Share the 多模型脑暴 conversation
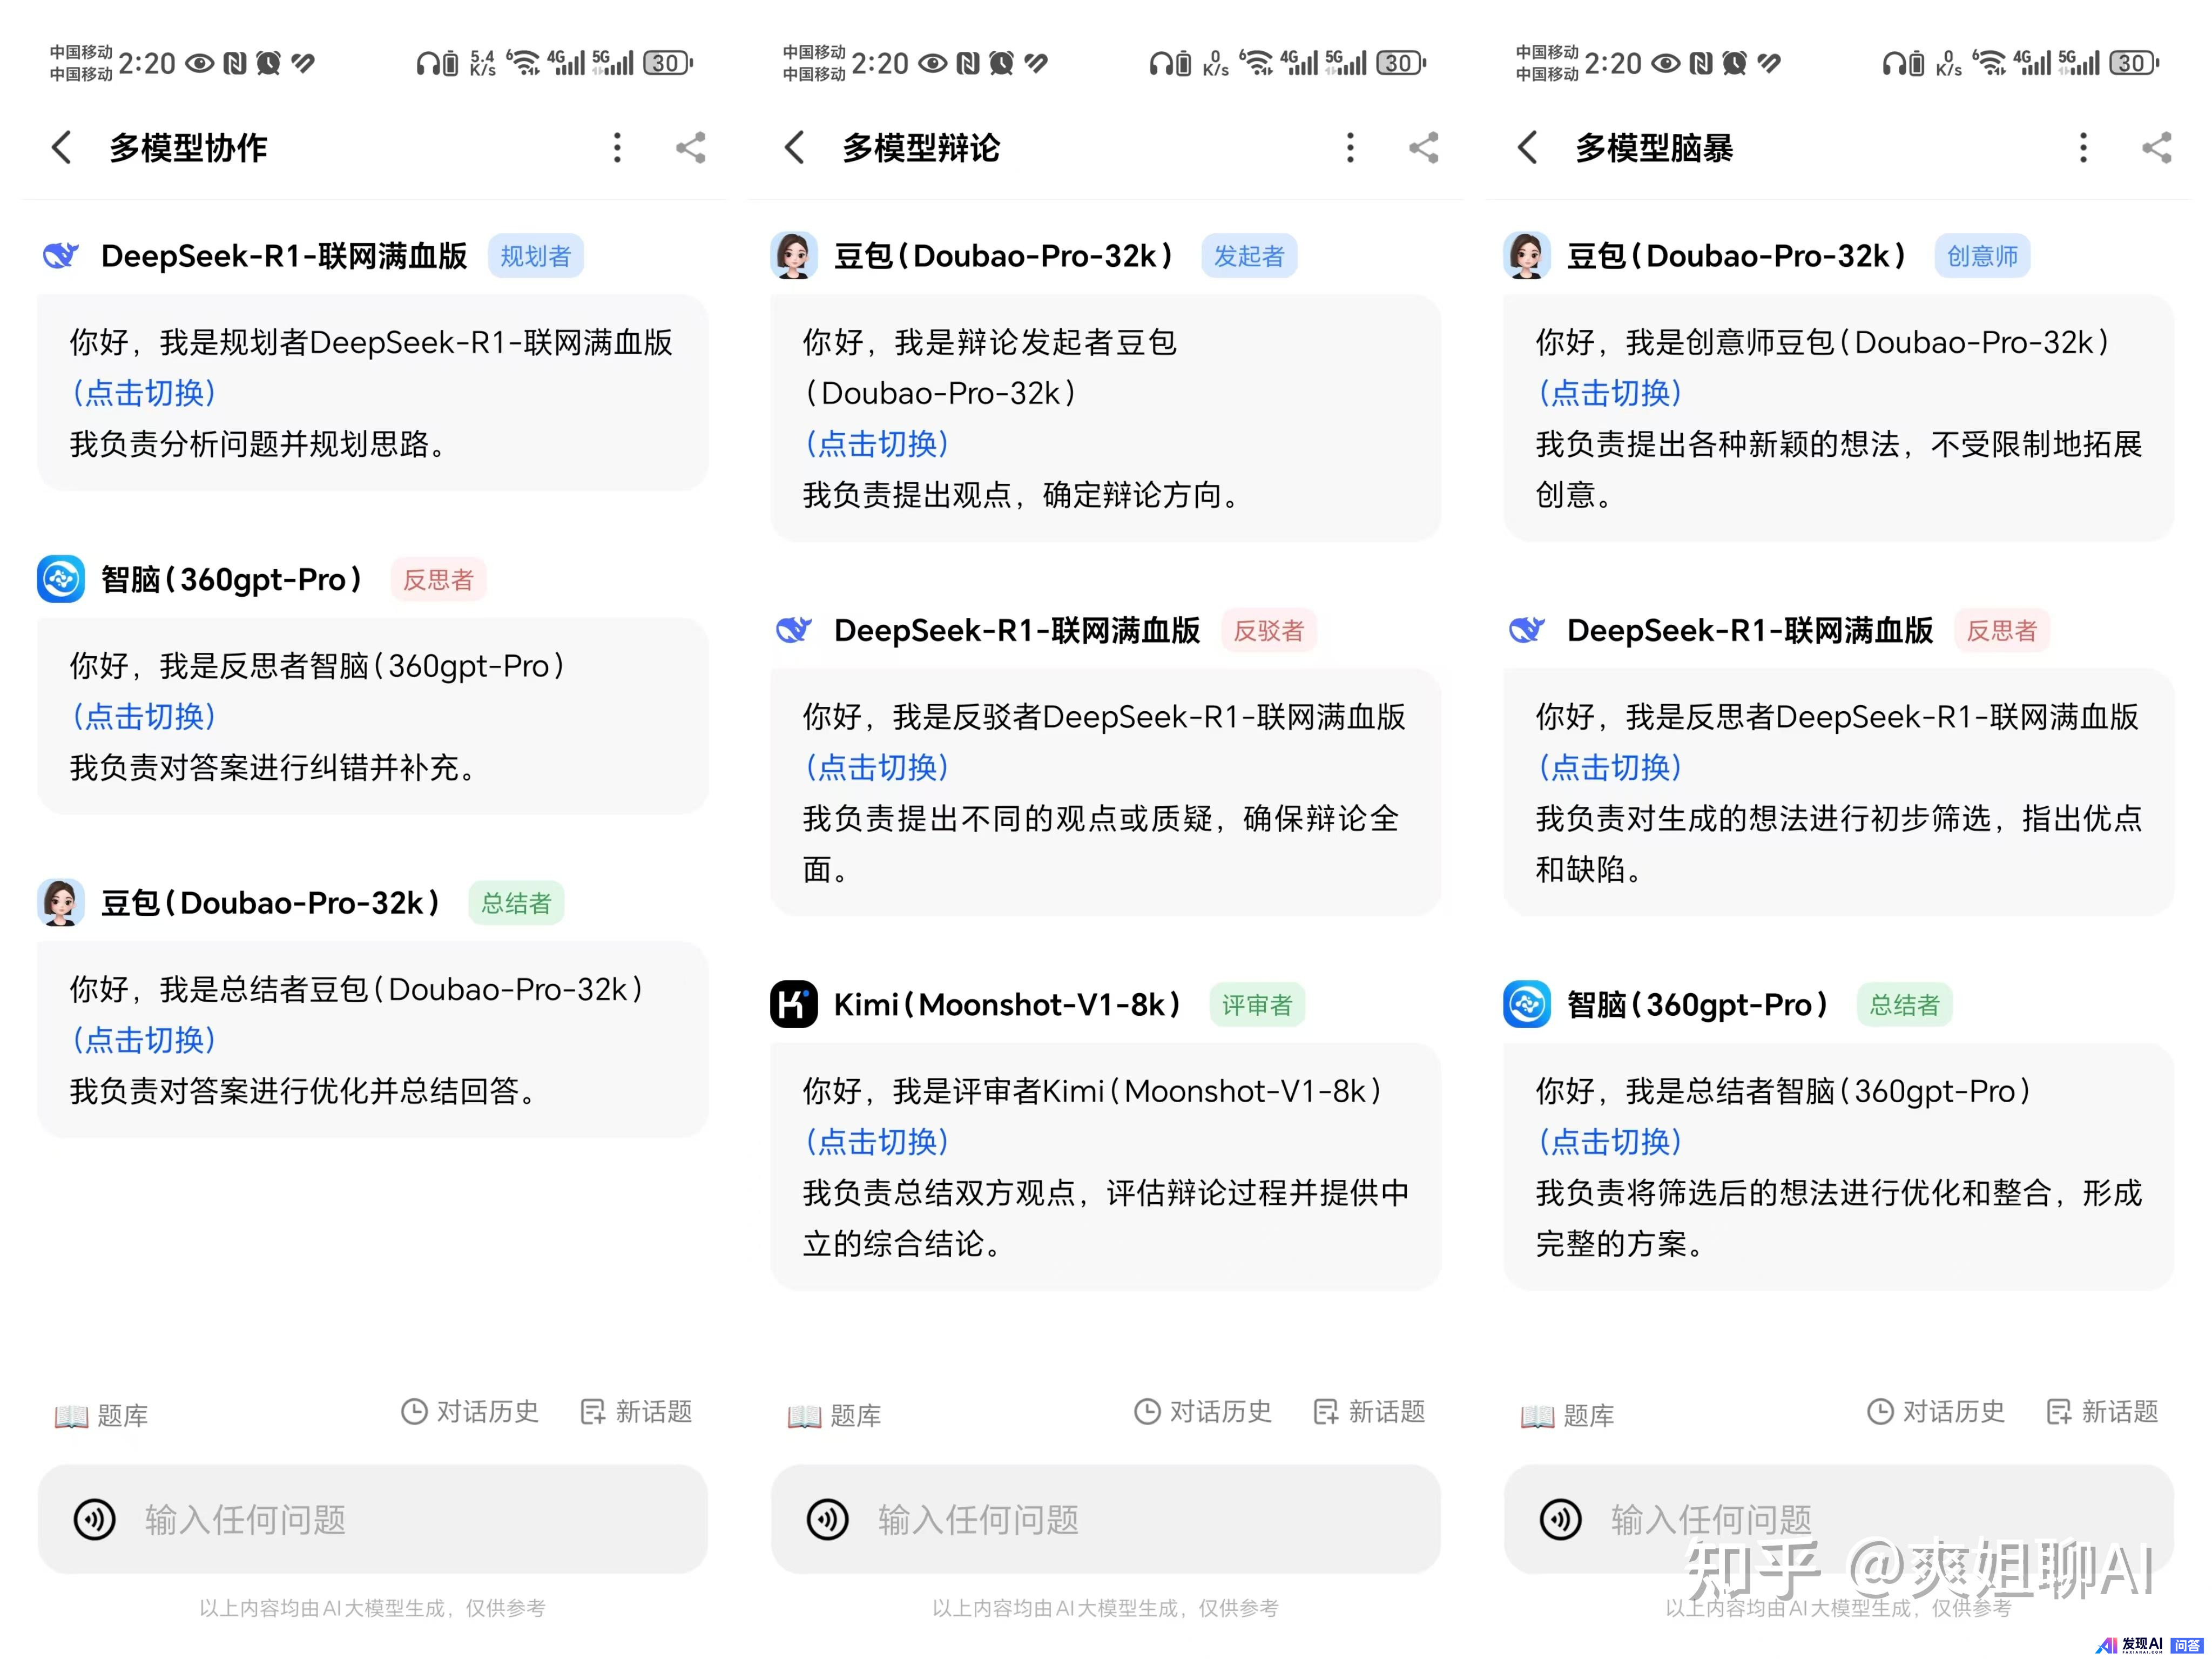 [2157, 148]
